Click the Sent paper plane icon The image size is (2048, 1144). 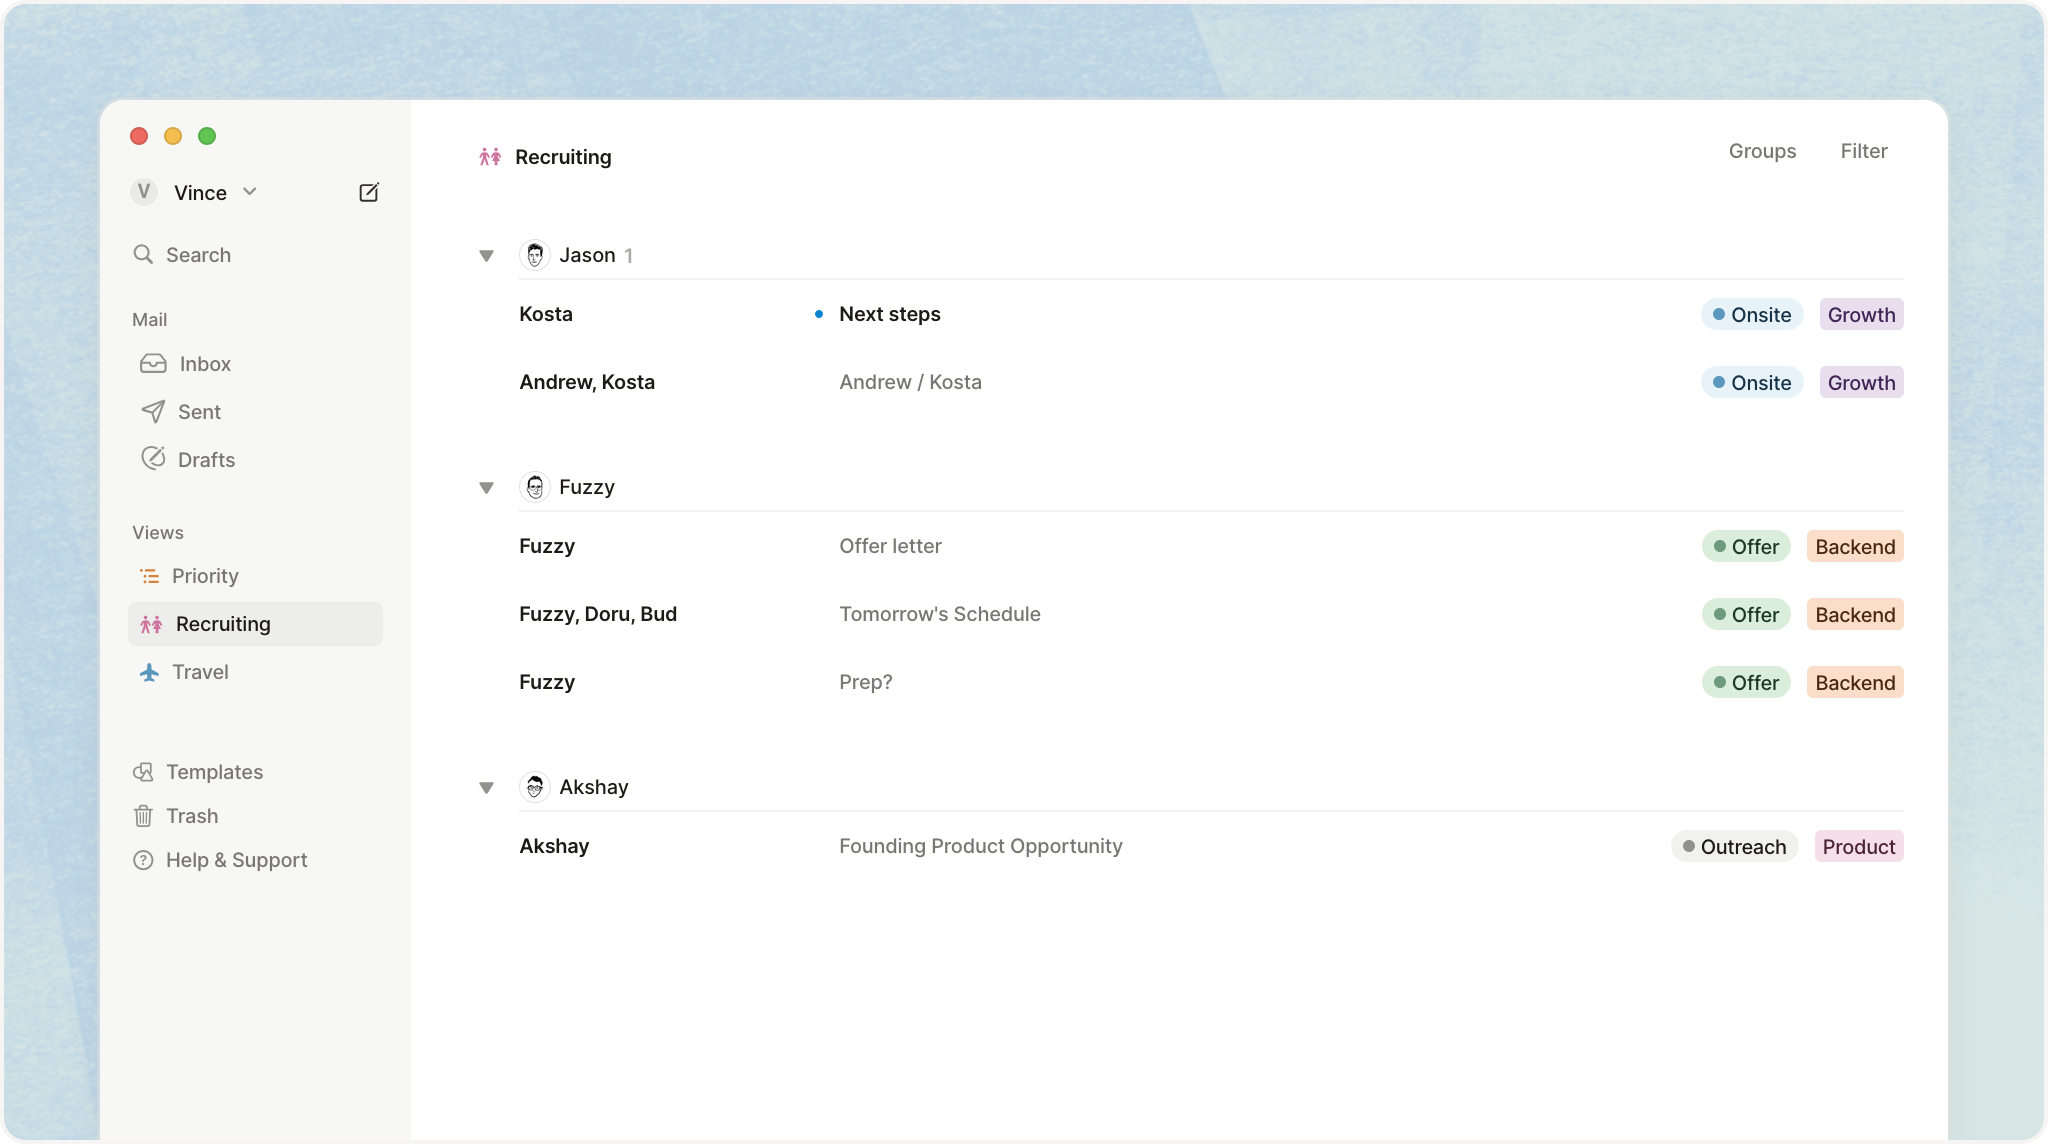click(x=153, y=411)
